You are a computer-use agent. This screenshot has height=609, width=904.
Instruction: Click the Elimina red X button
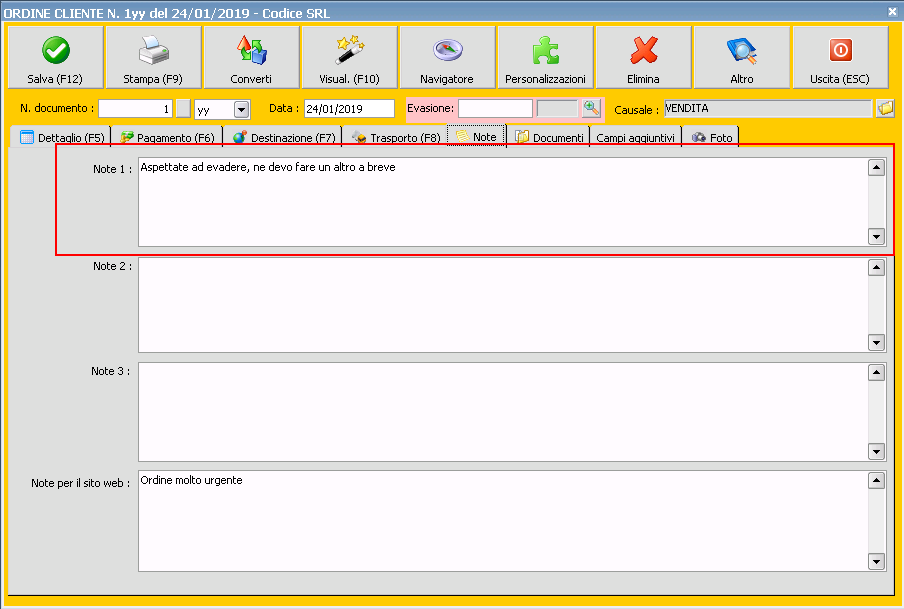[x=643, y=57]
